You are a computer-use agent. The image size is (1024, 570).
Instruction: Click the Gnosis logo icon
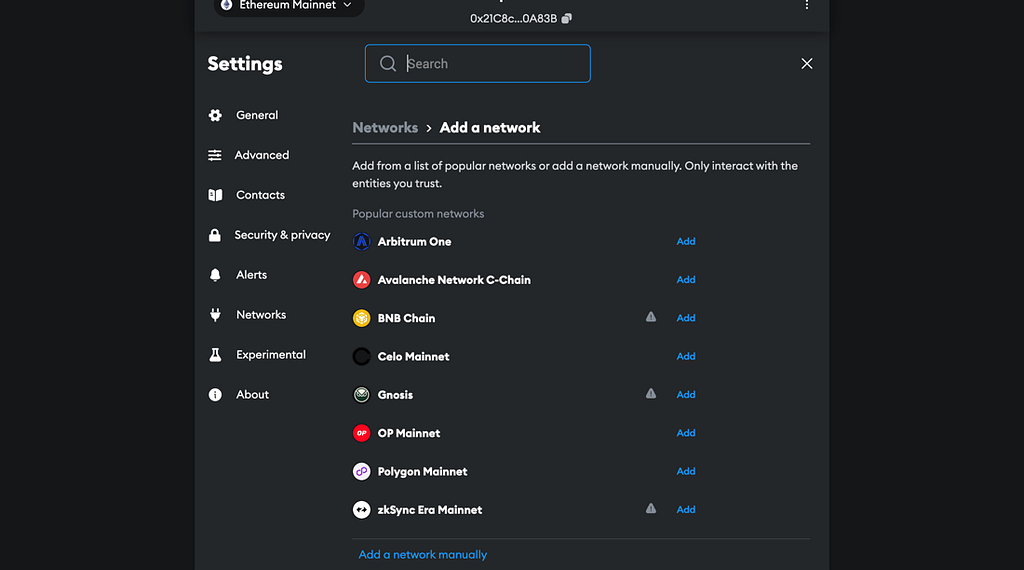[361, 394]
